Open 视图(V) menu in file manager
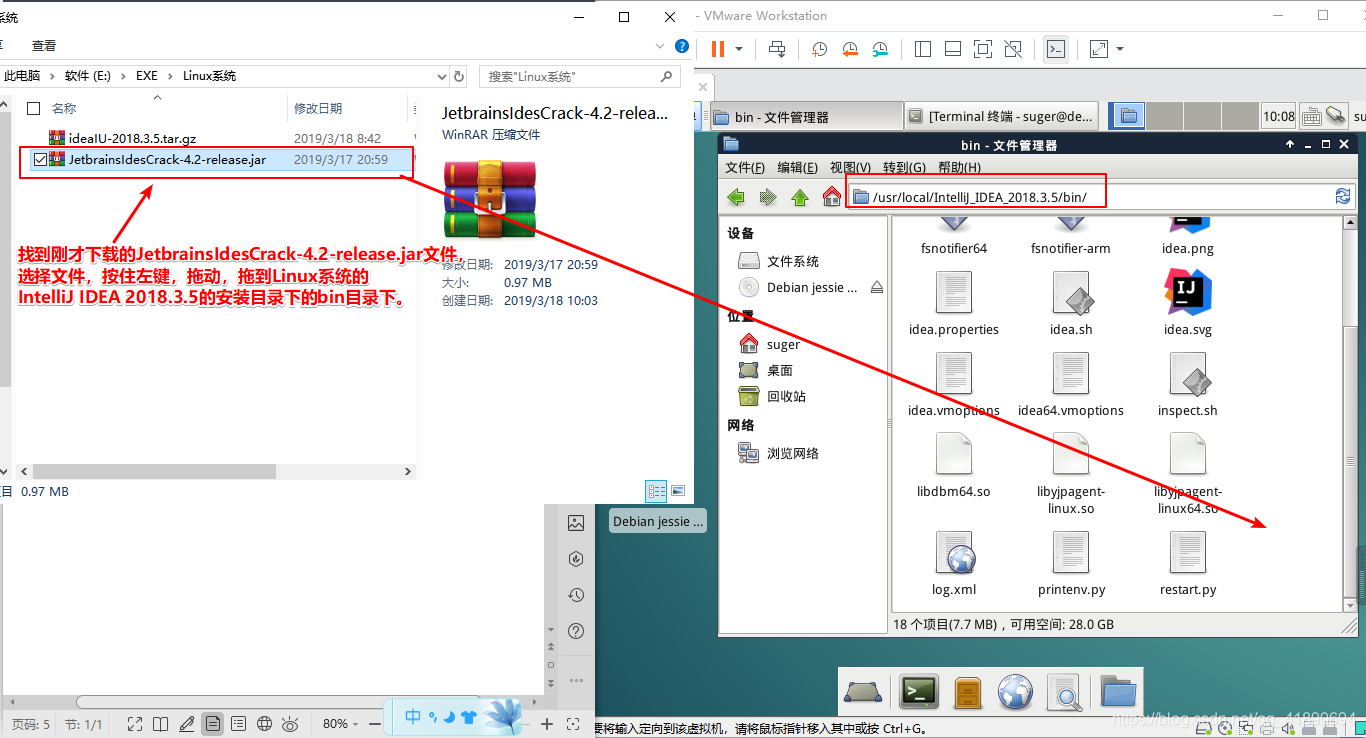The height and width of the screenshot is (738, 1366). point(850,167)
